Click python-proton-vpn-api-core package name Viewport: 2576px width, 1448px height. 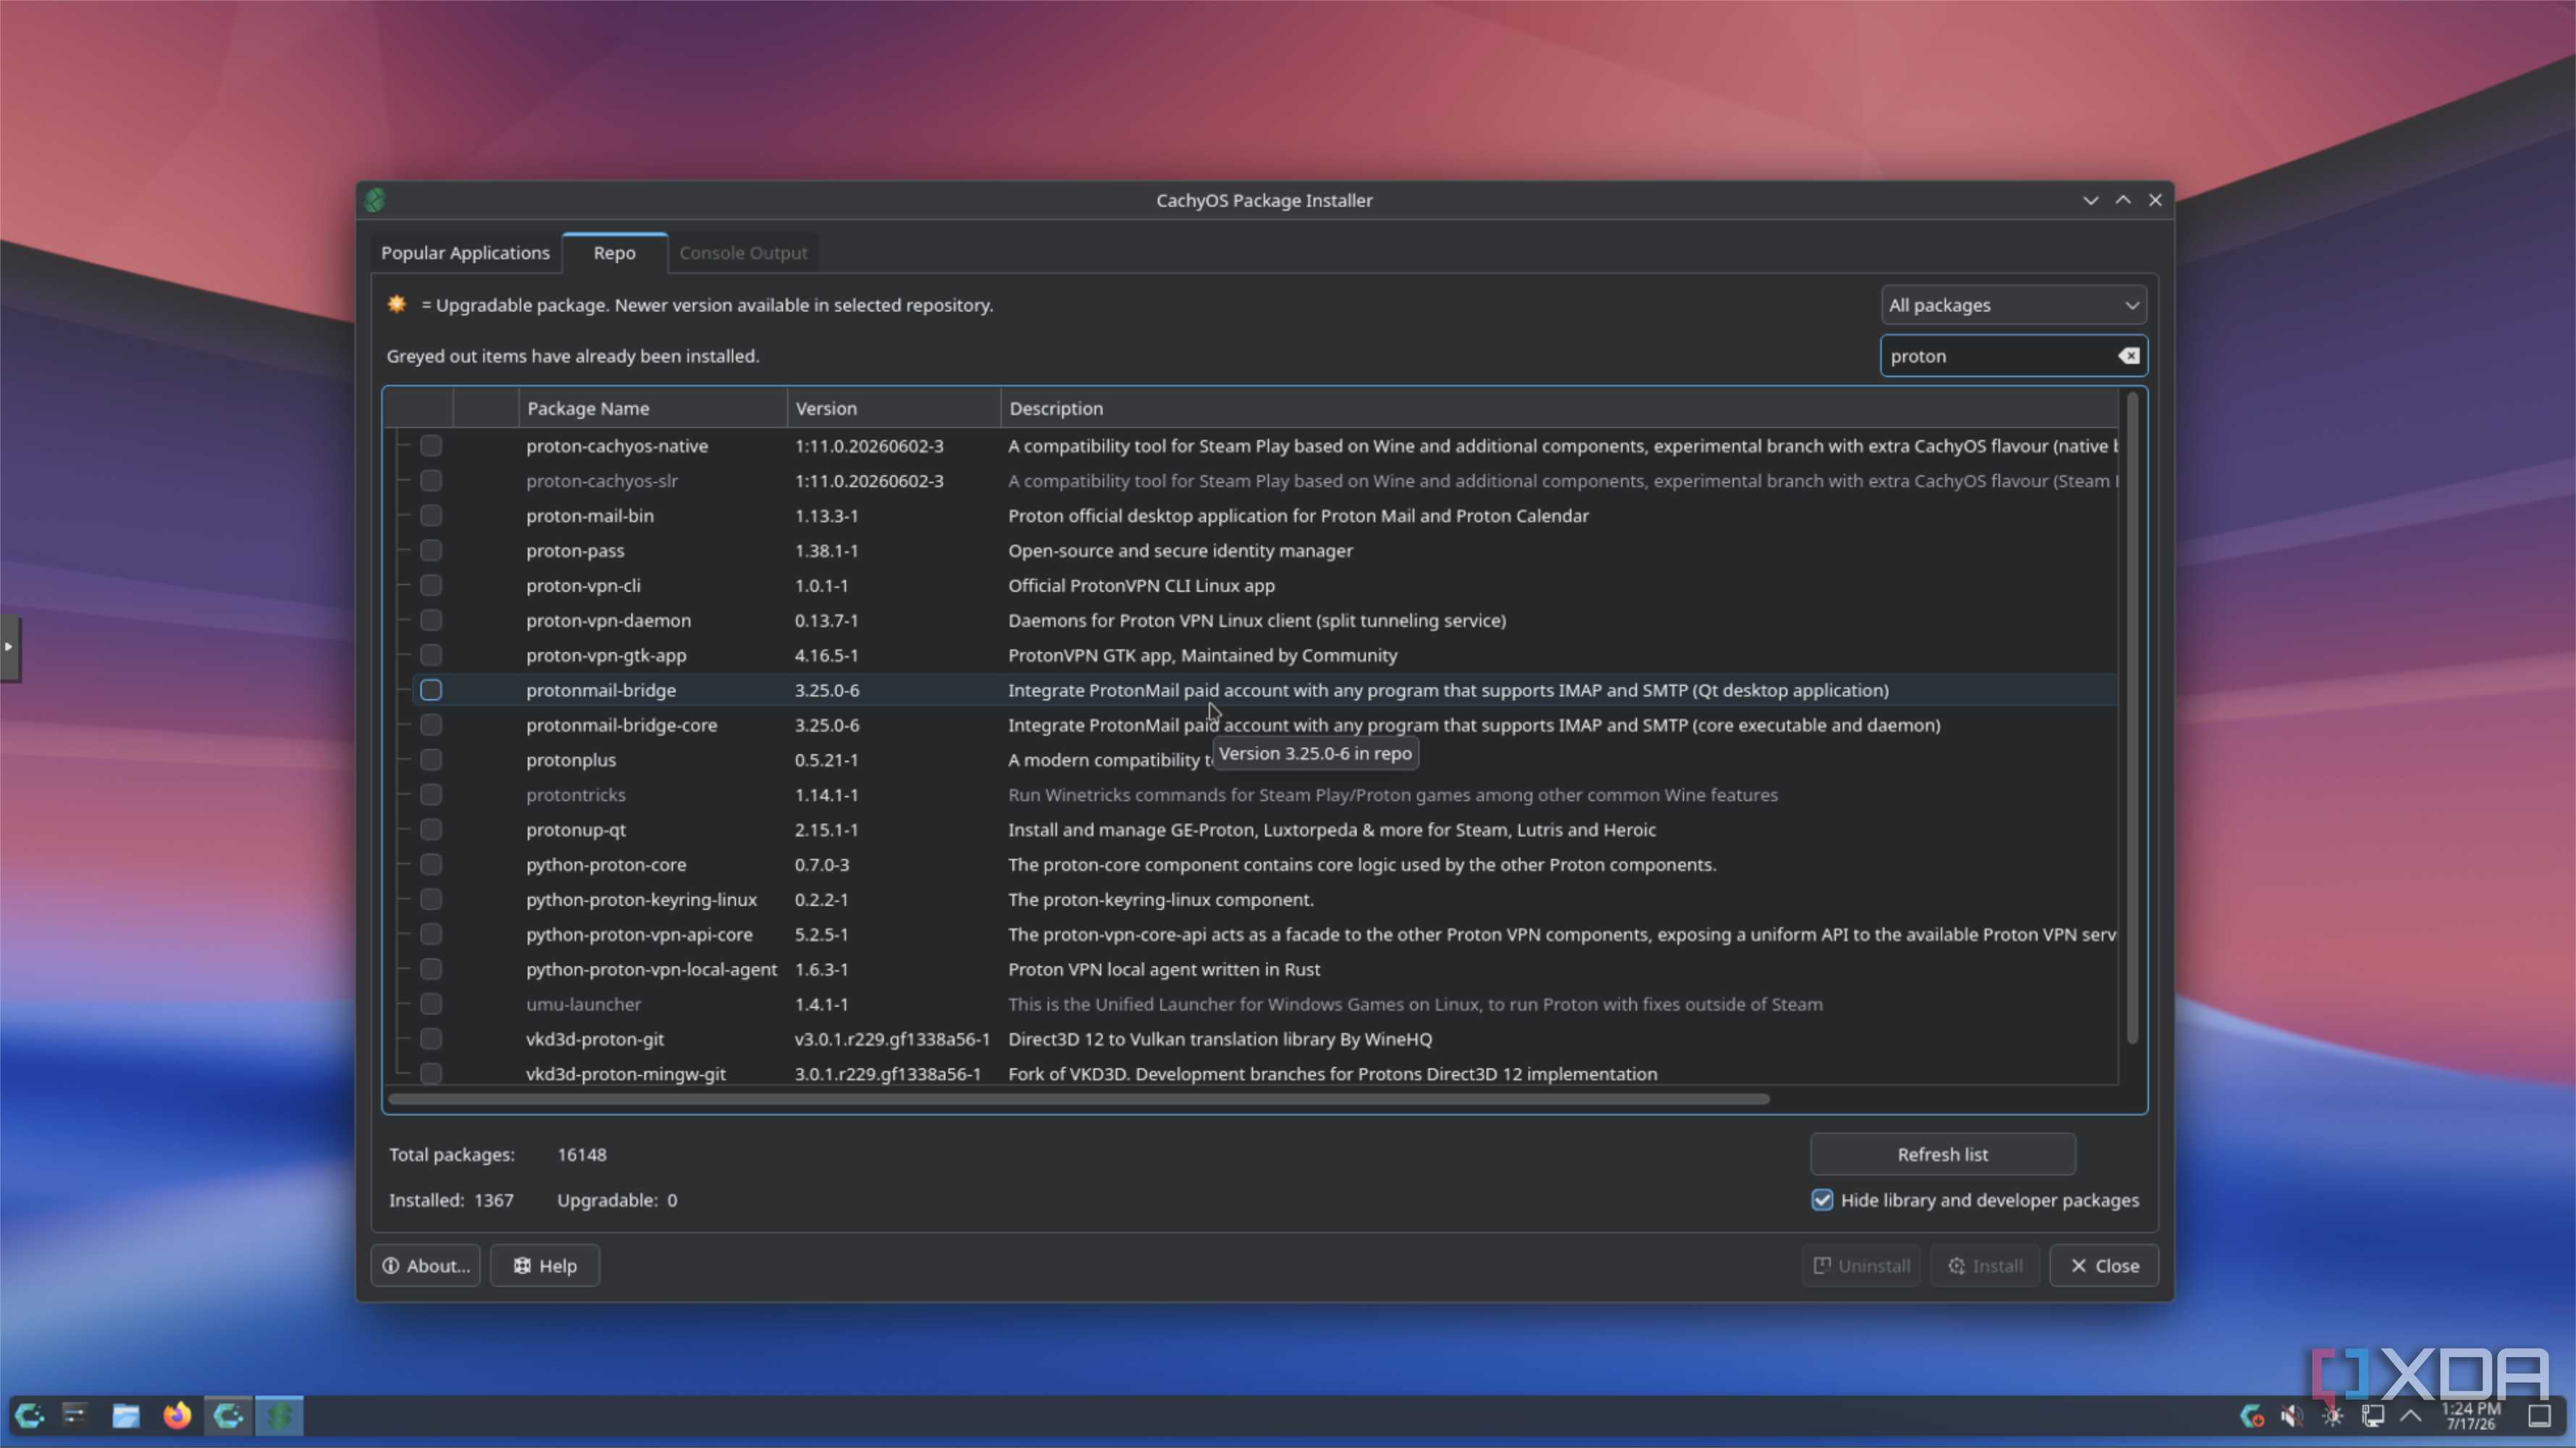[639, 935]
